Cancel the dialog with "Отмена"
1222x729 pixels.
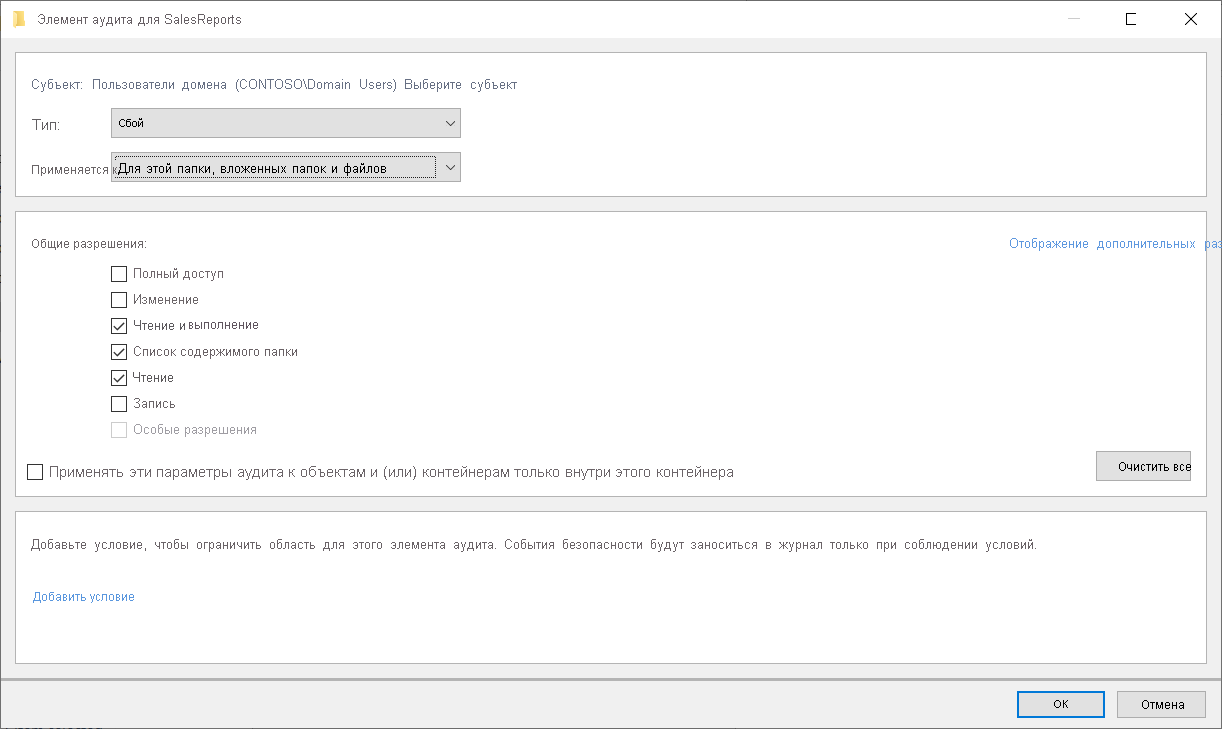(x=1161, y=703)
